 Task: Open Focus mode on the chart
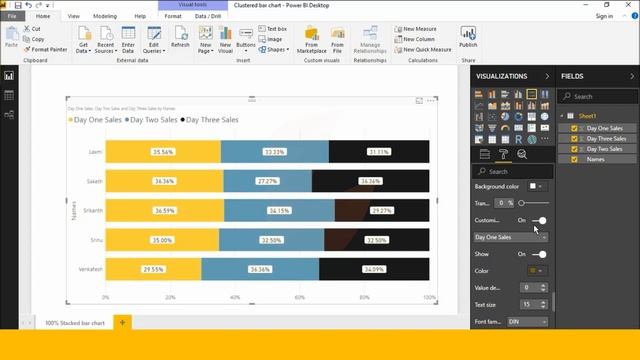point(419,100)
